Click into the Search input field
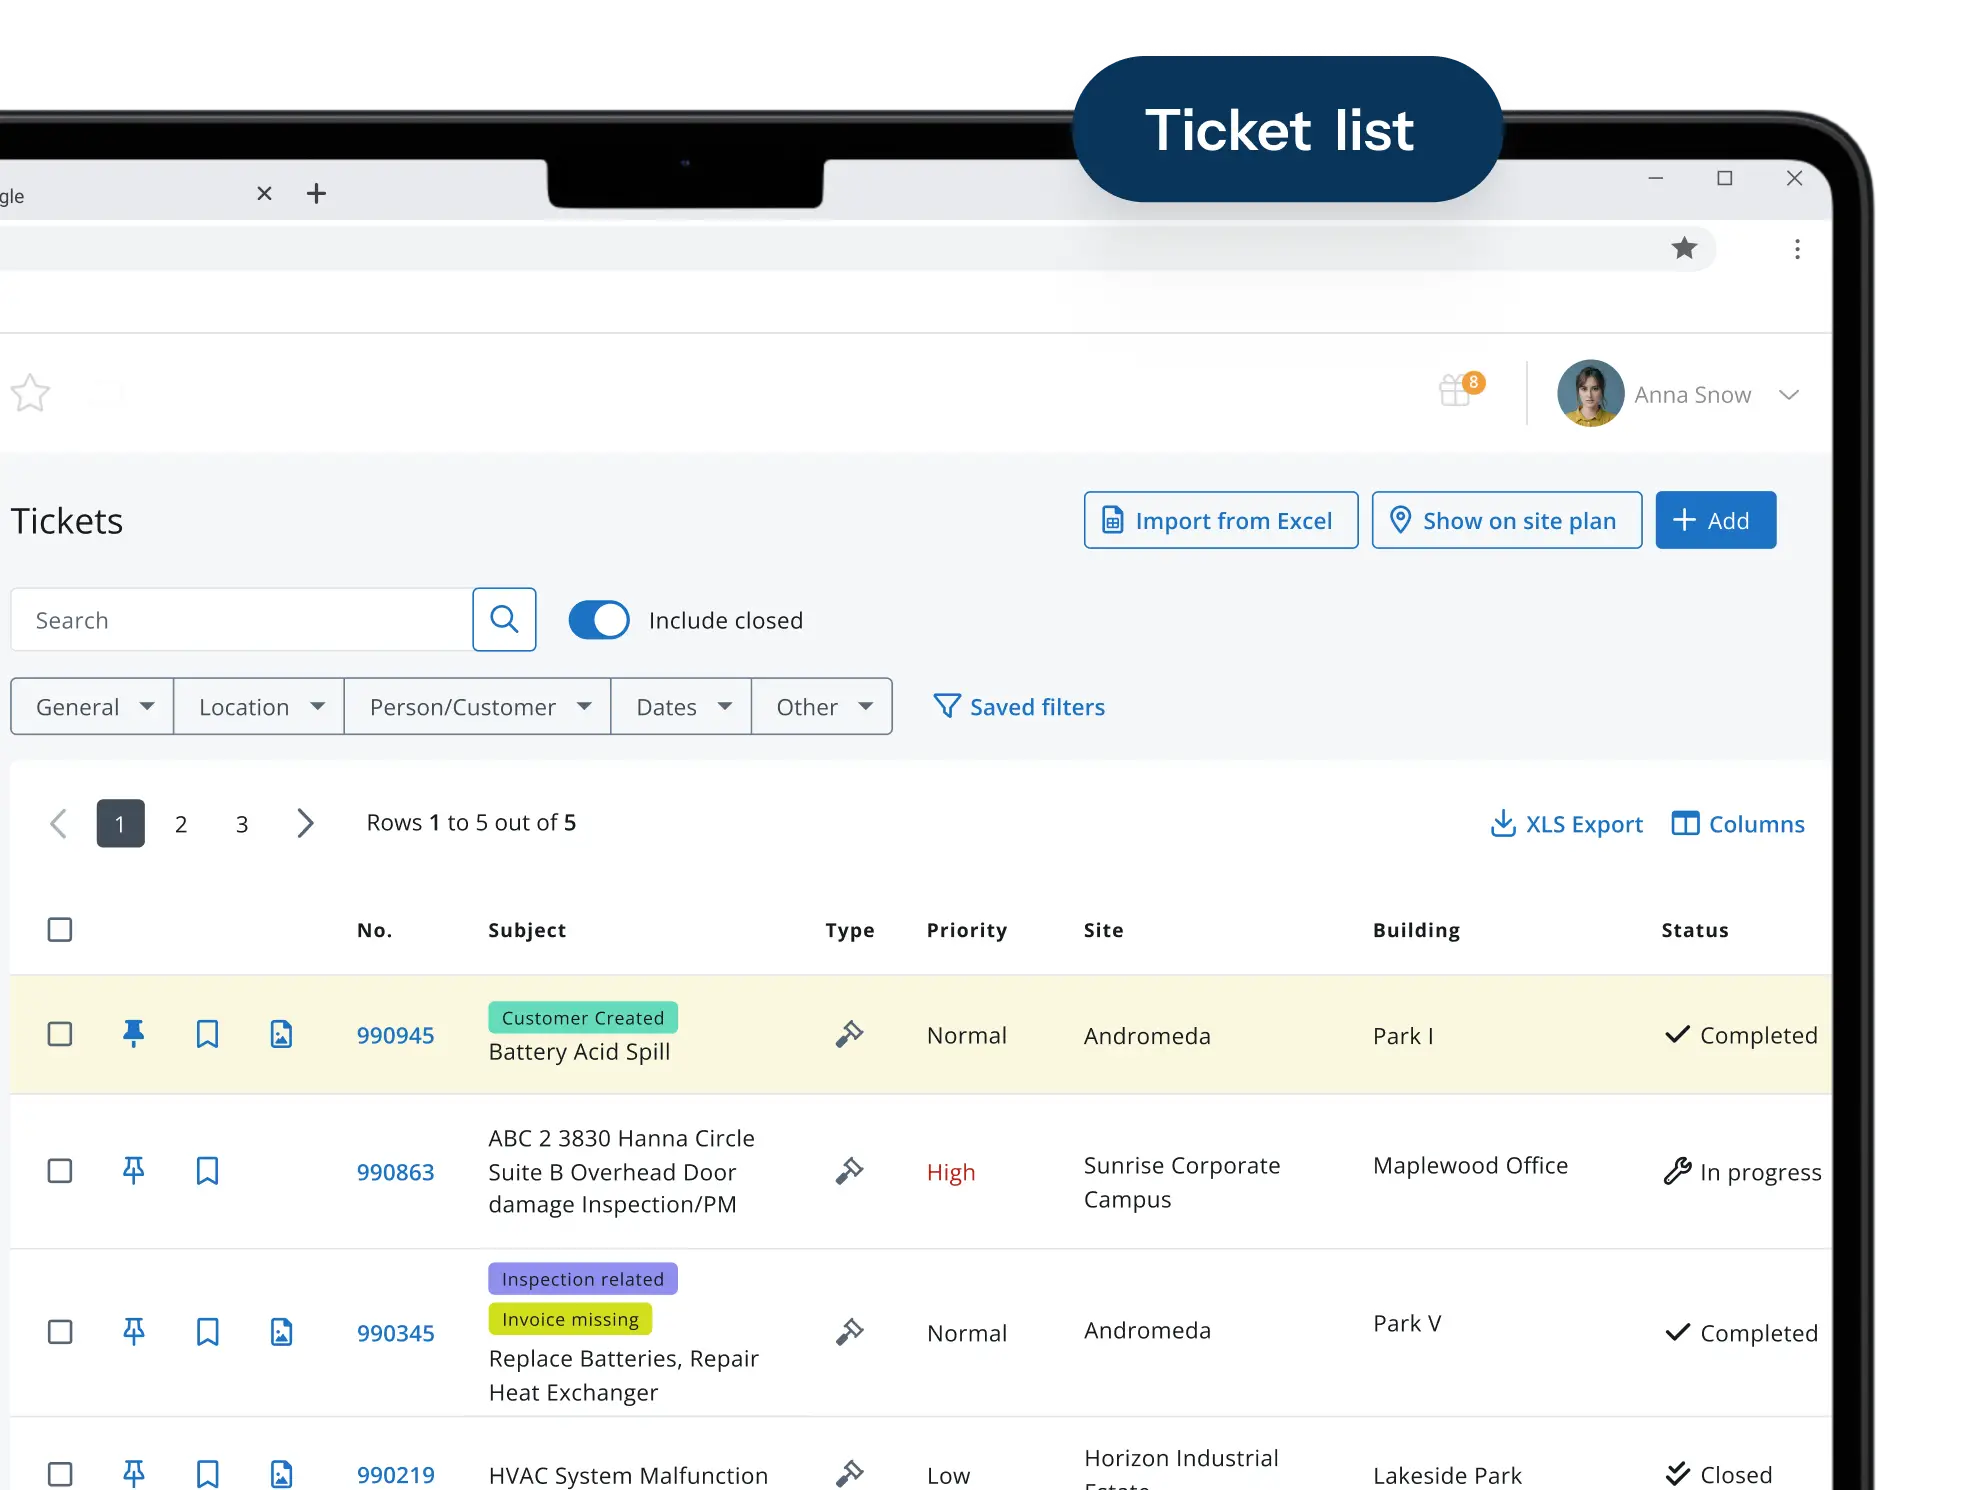This screenshot has width=1988, height=1490. [241, 620]
